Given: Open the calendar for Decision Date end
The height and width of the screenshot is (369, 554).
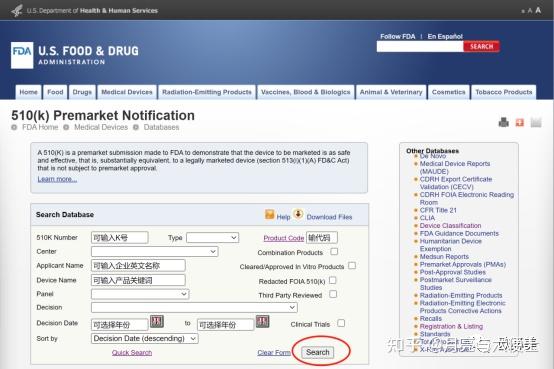Looking at the screenshot, I should coord(263,322).
